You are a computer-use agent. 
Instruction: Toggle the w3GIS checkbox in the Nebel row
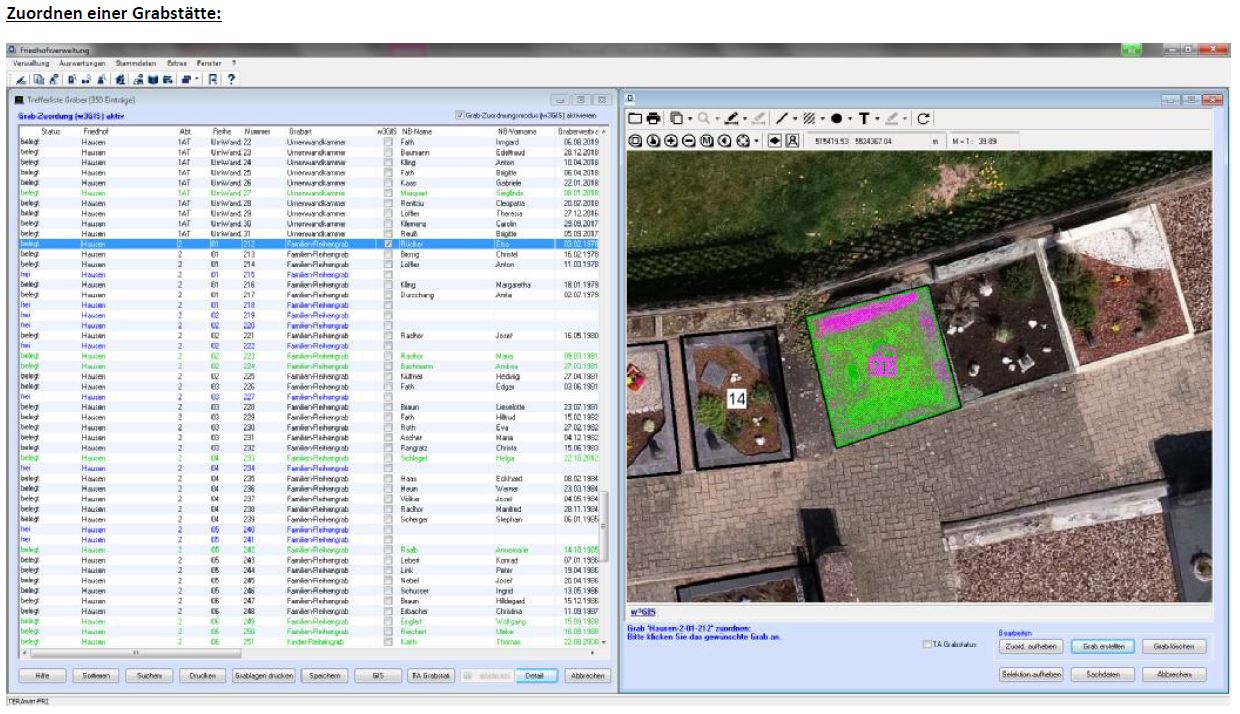[x=387, y=580]
